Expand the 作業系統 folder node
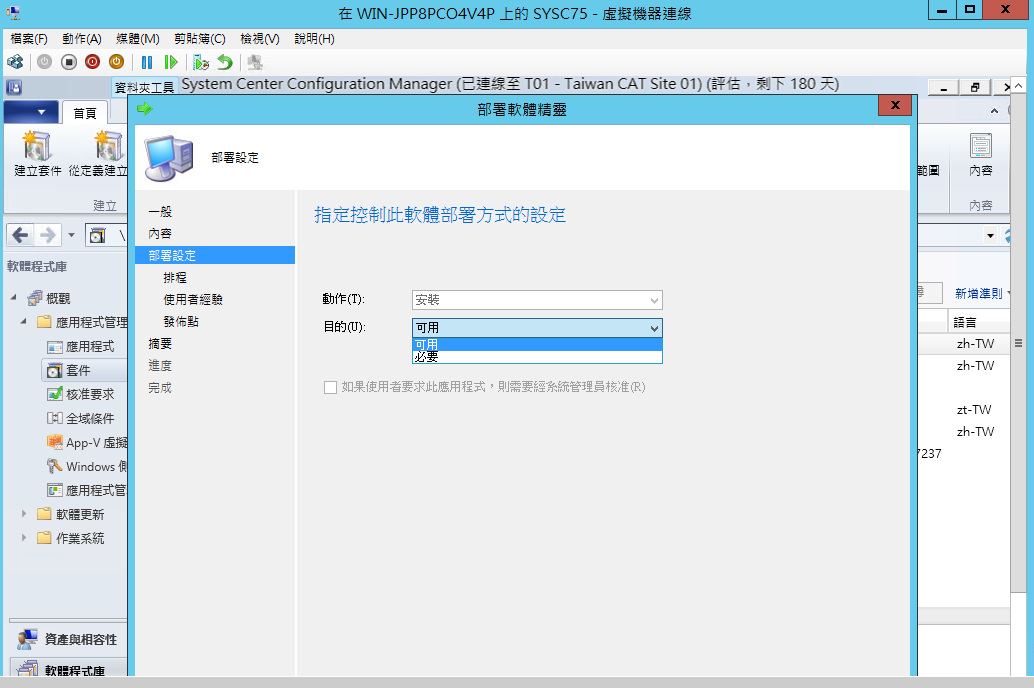This screenshot has height=688, width=1034. (x=24, y=538)
